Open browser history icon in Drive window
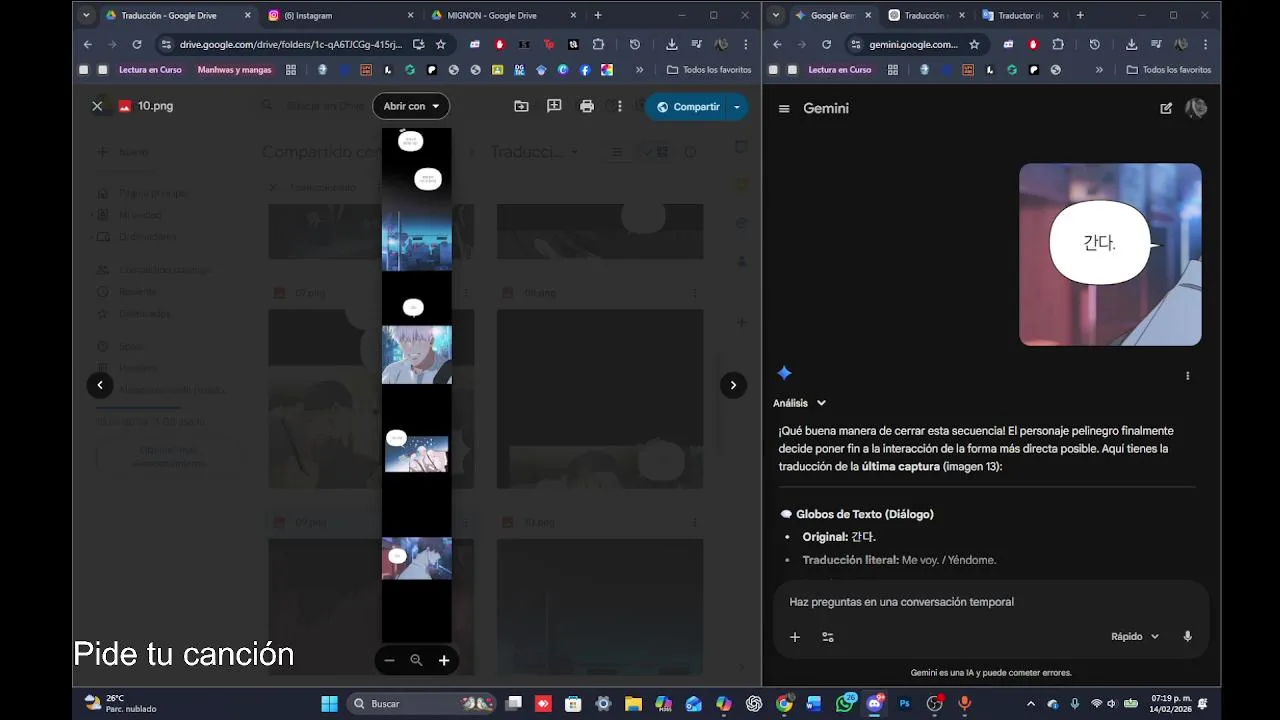This screenshot has width=1280, height=720. point(635,44)
